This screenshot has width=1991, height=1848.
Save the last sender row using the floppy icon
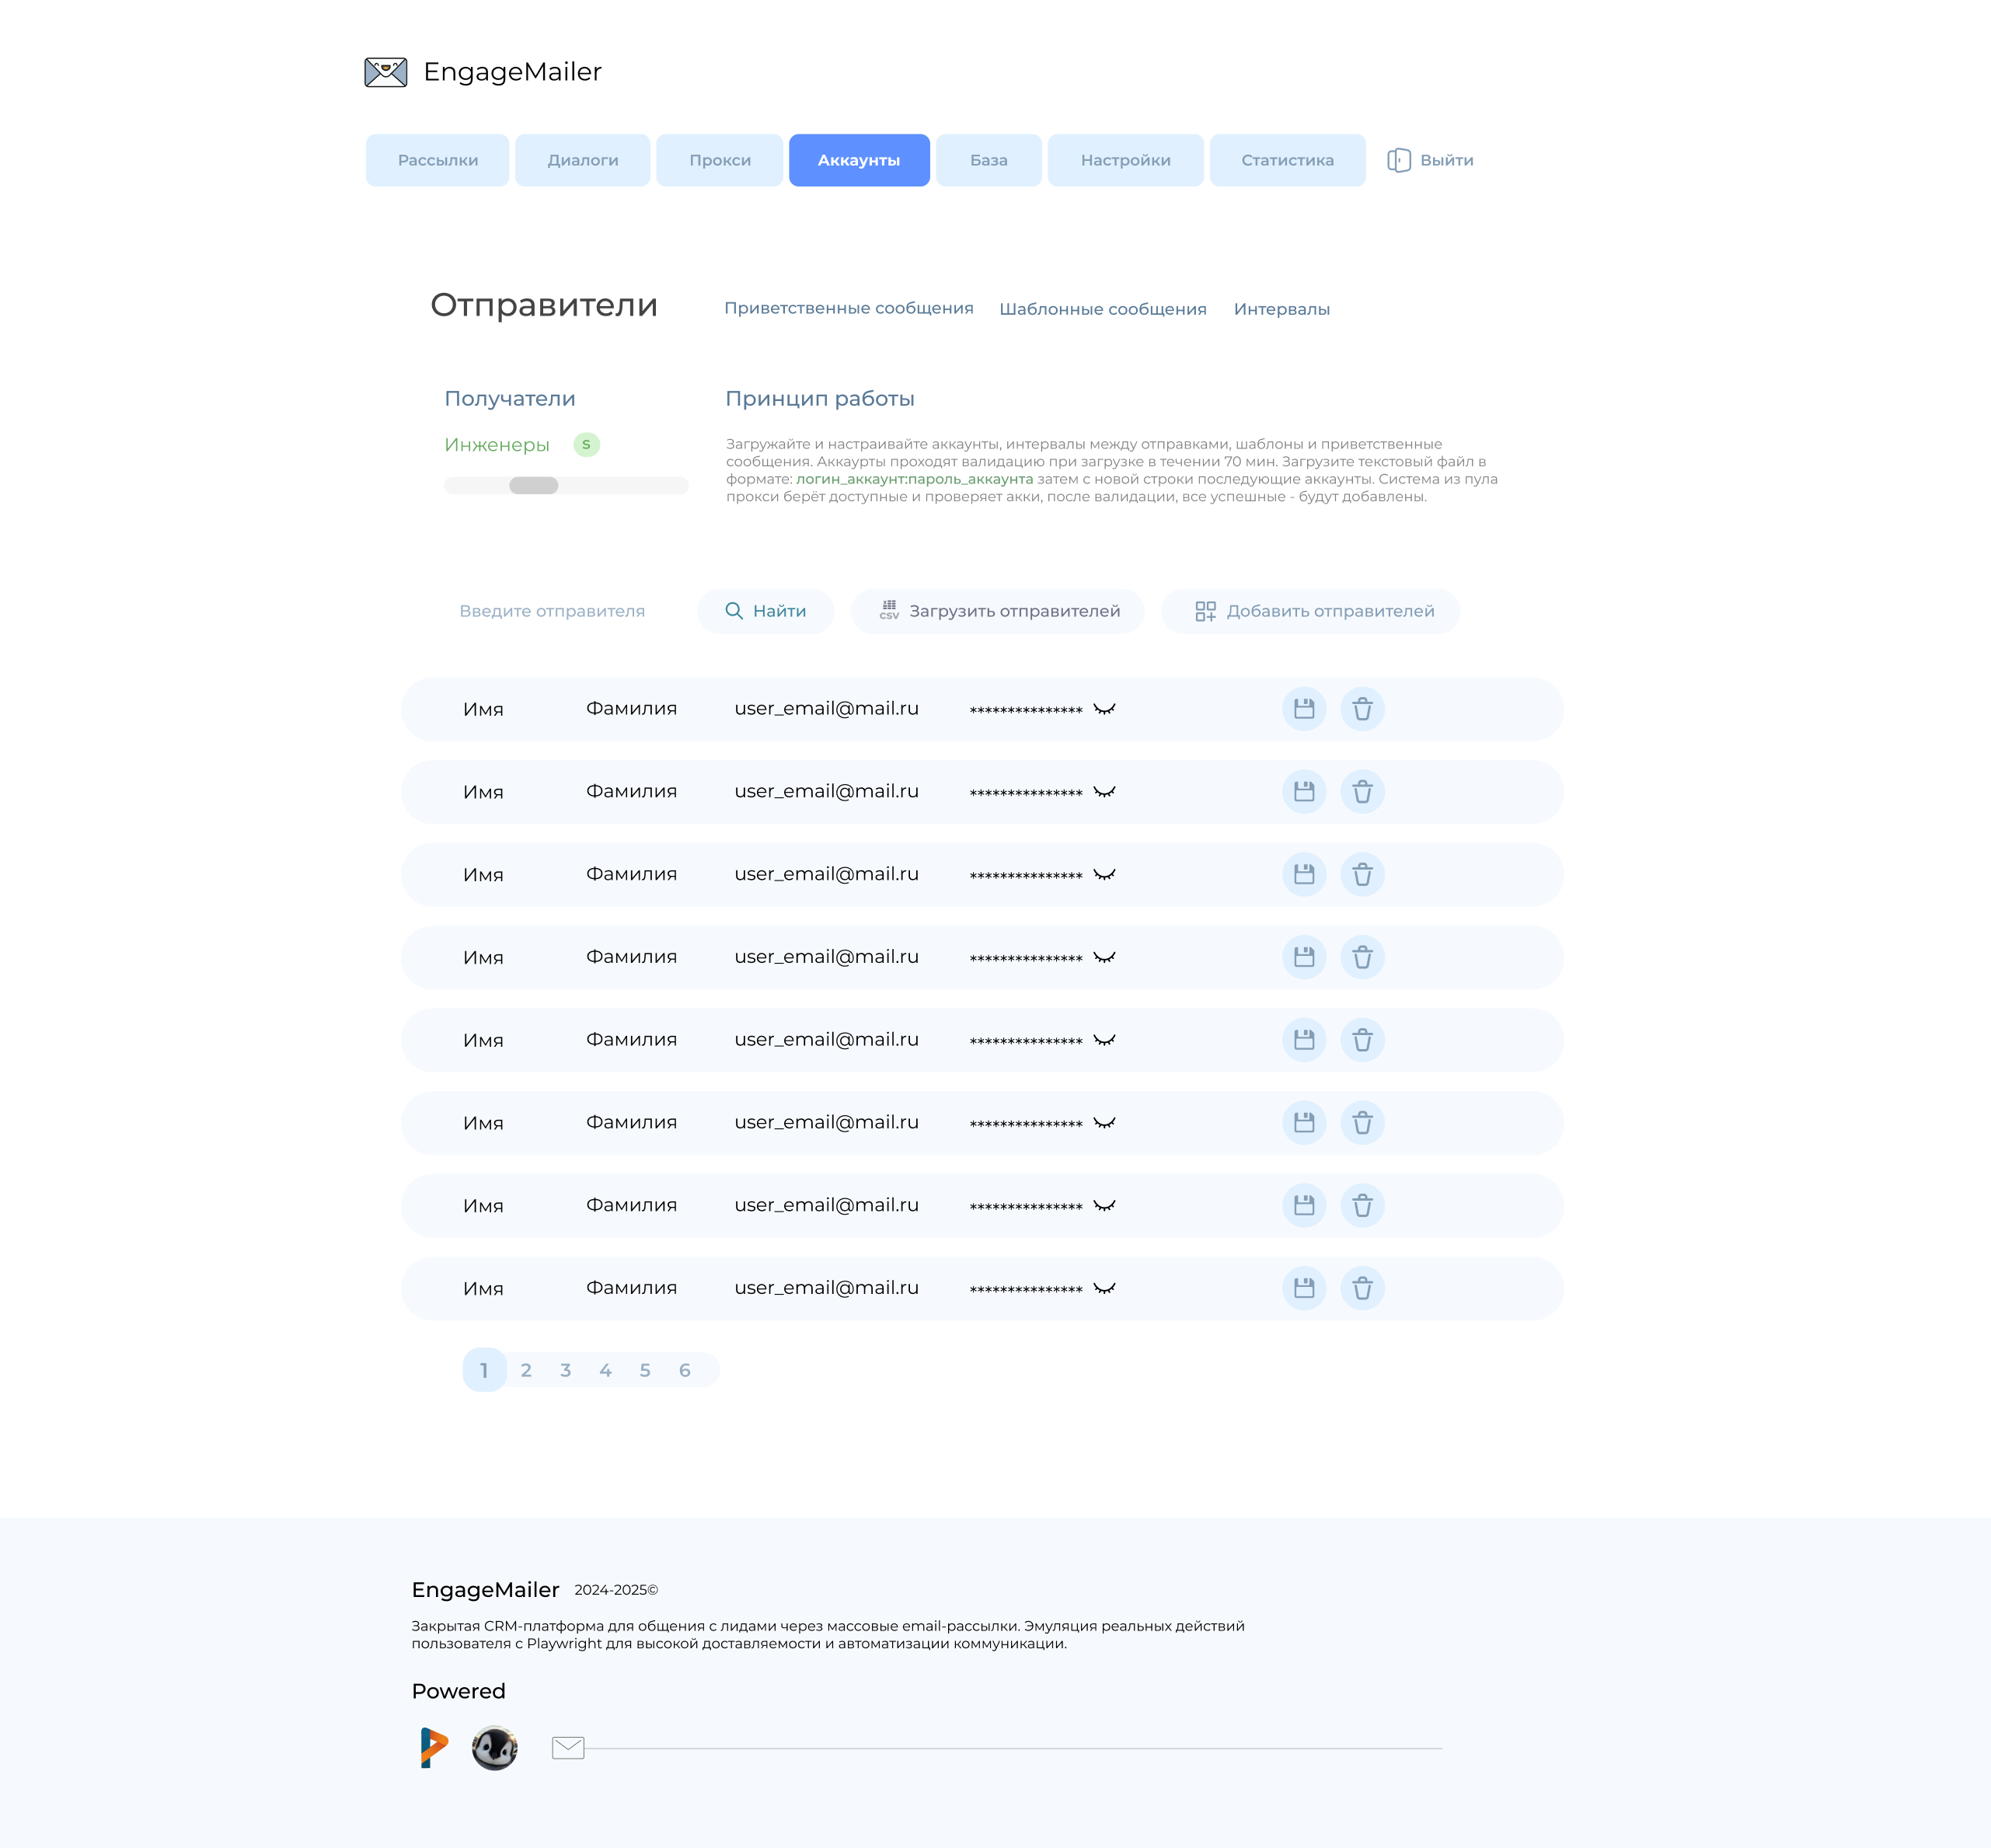(x=1304, y=1288)
